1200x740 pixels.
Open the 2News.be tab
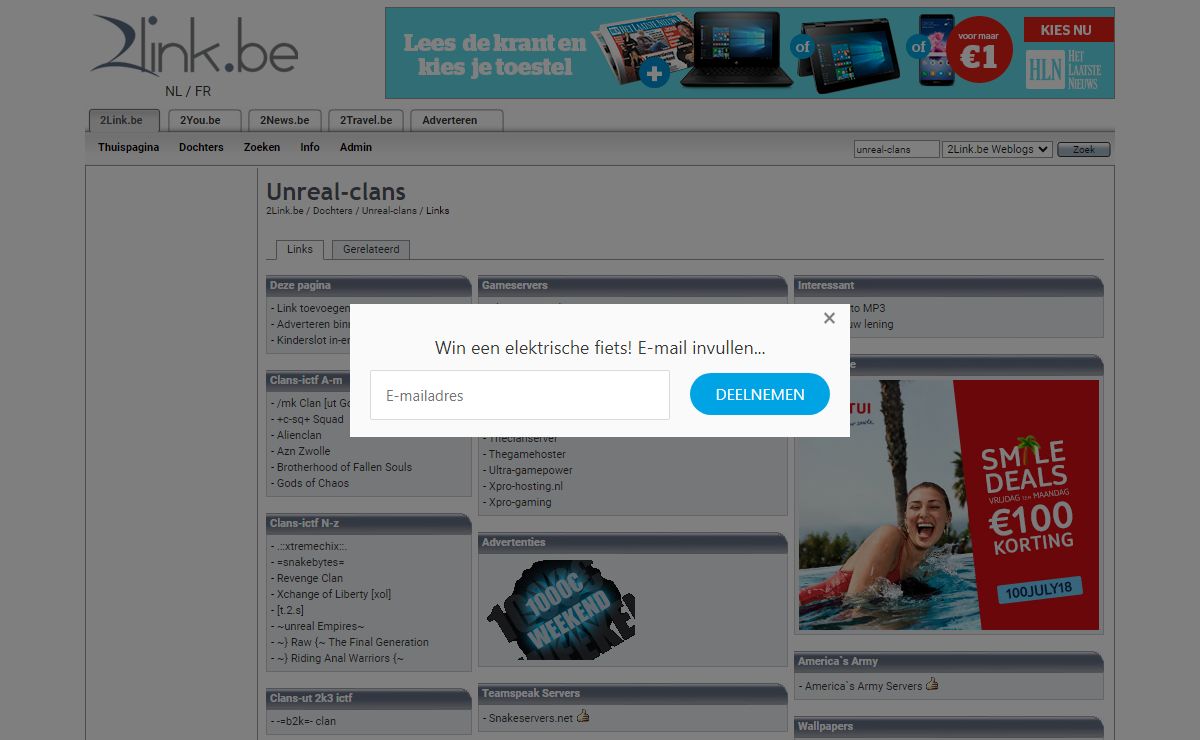click(284, 120)
